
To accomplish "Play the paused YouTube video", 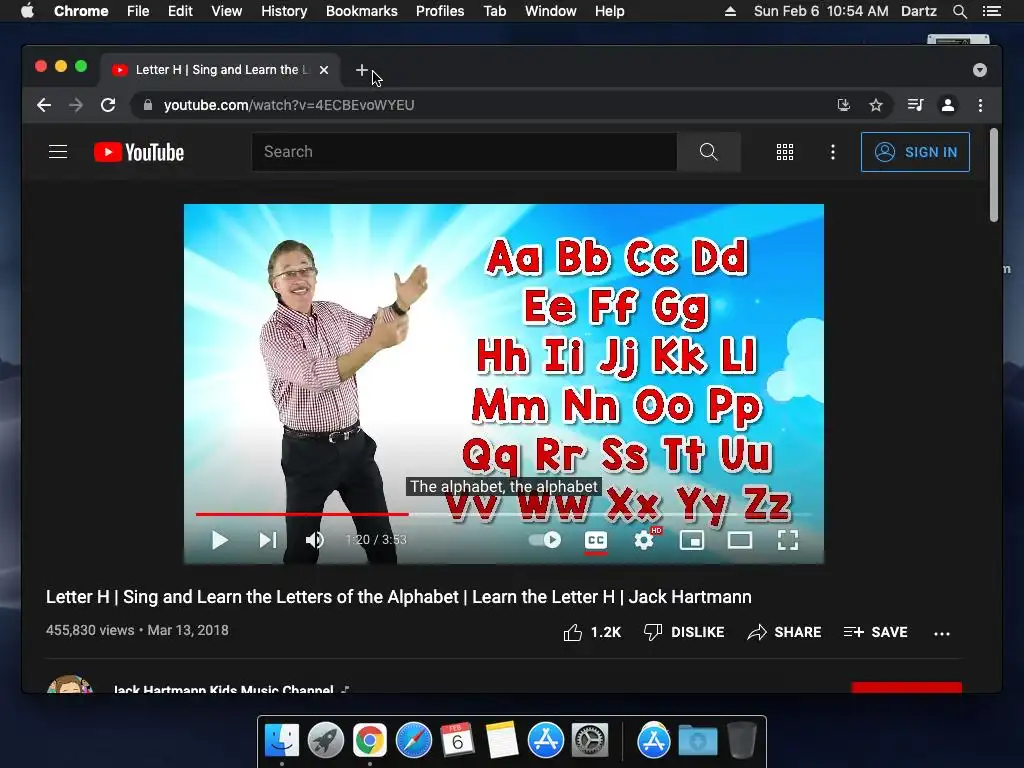I will coord(219,540).
